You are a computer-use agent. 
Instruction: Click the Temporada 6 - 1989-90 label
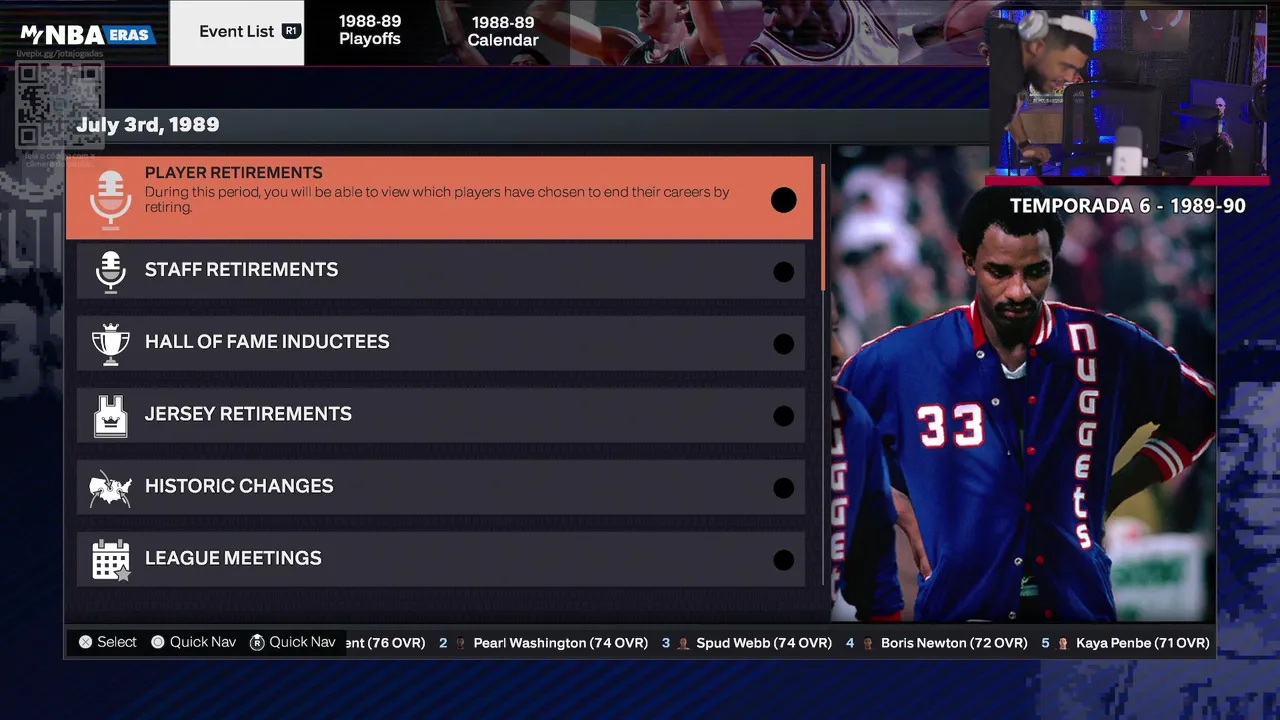pyautogui.click(x=1128, y=206)
